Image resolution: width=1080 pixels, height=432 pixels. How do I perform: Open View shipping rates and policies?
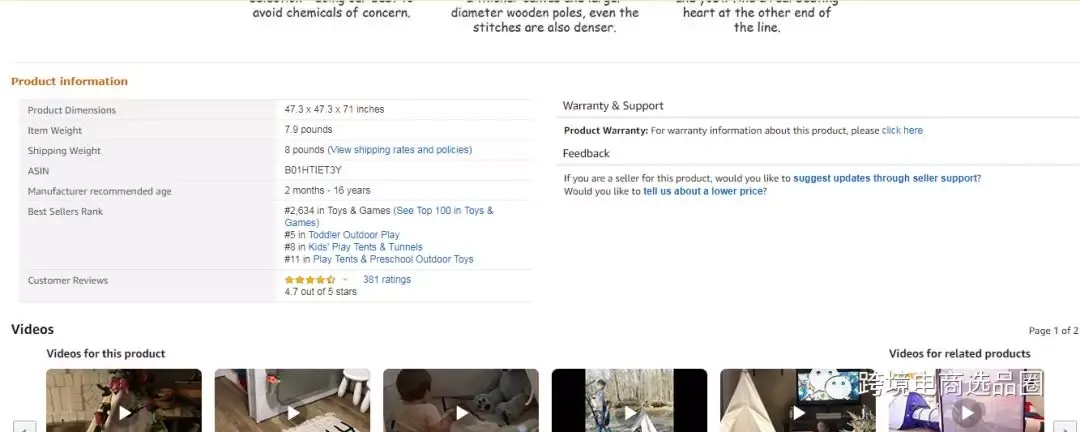(400, 150)
